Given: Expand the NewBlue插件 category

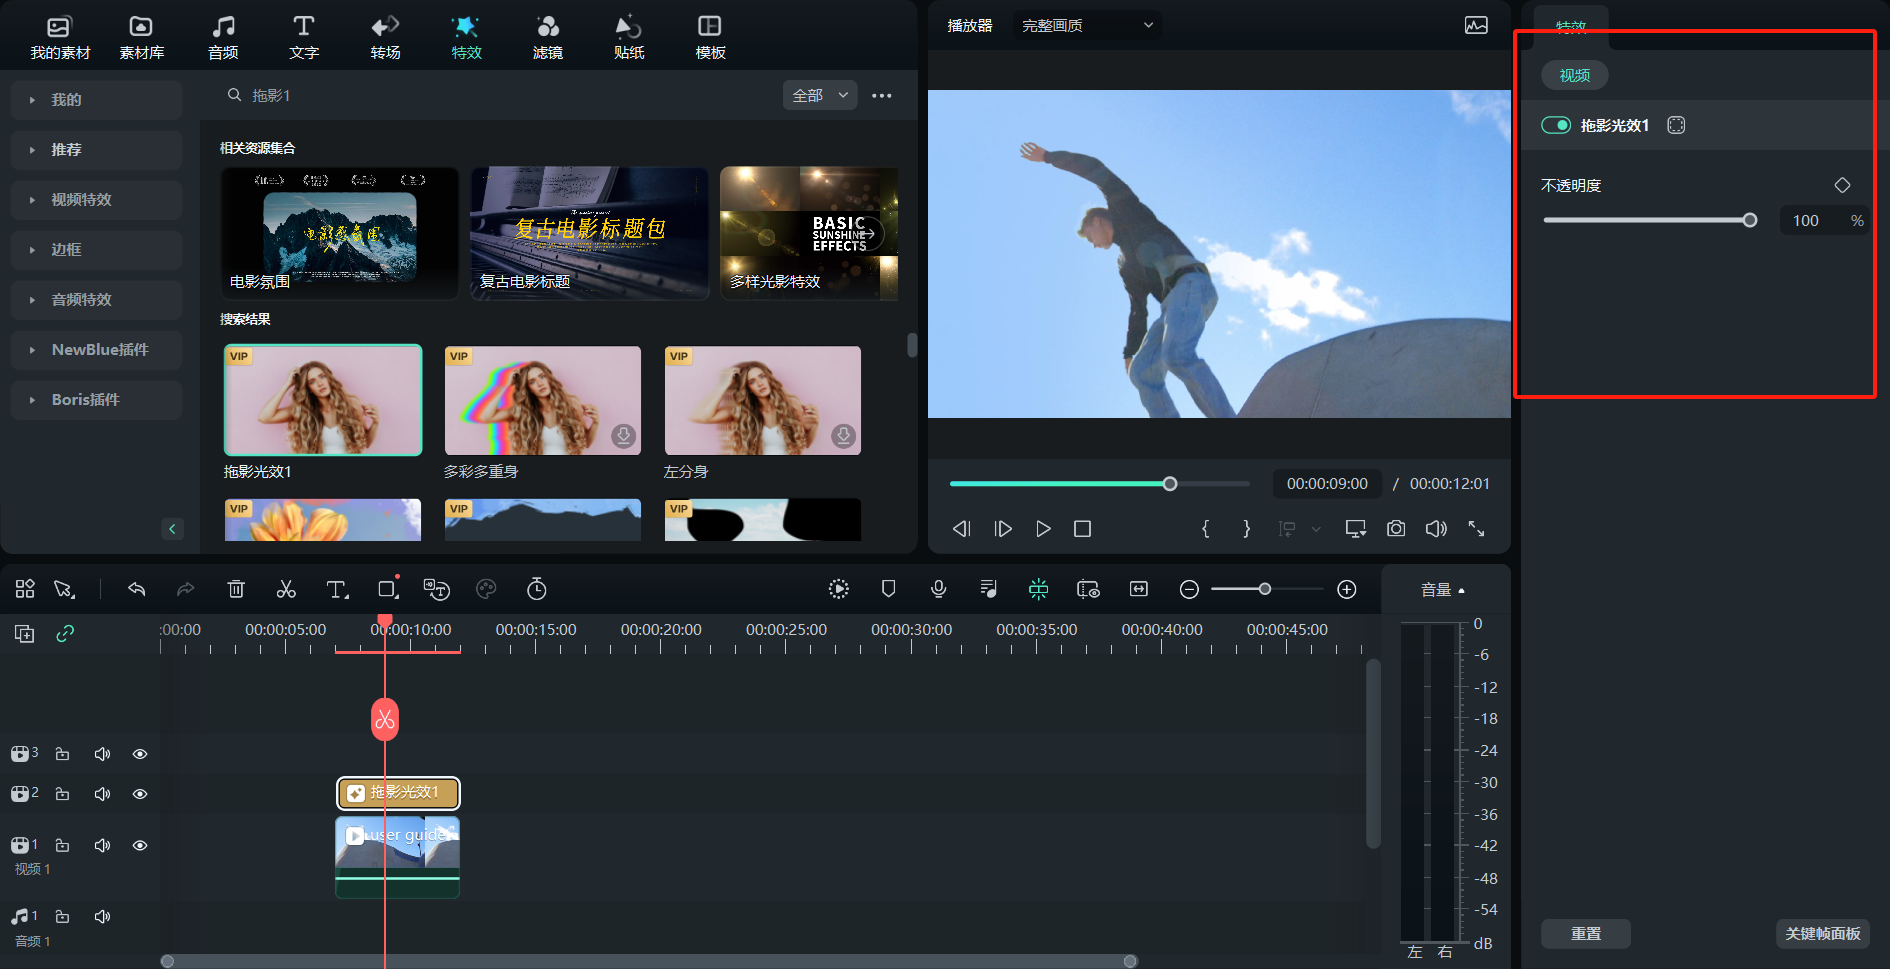Looking at the screenshot, I should (96, 350).
